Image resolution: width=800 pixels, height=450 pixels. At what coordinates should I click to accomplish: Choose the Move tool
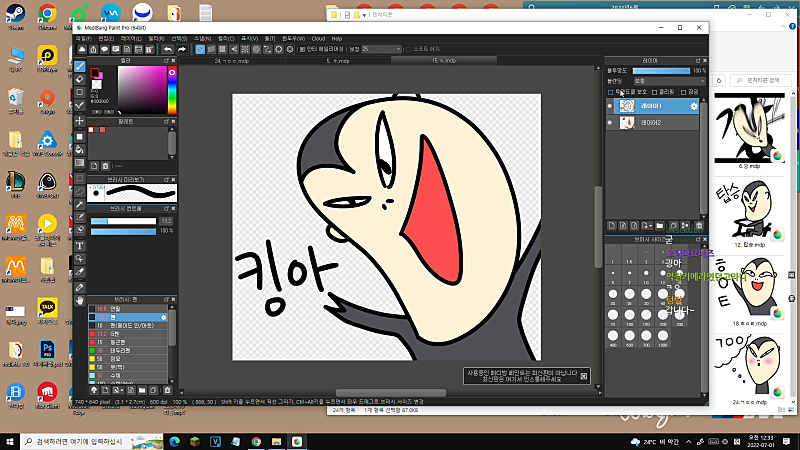pyautogui.click(x=80, y=121)
